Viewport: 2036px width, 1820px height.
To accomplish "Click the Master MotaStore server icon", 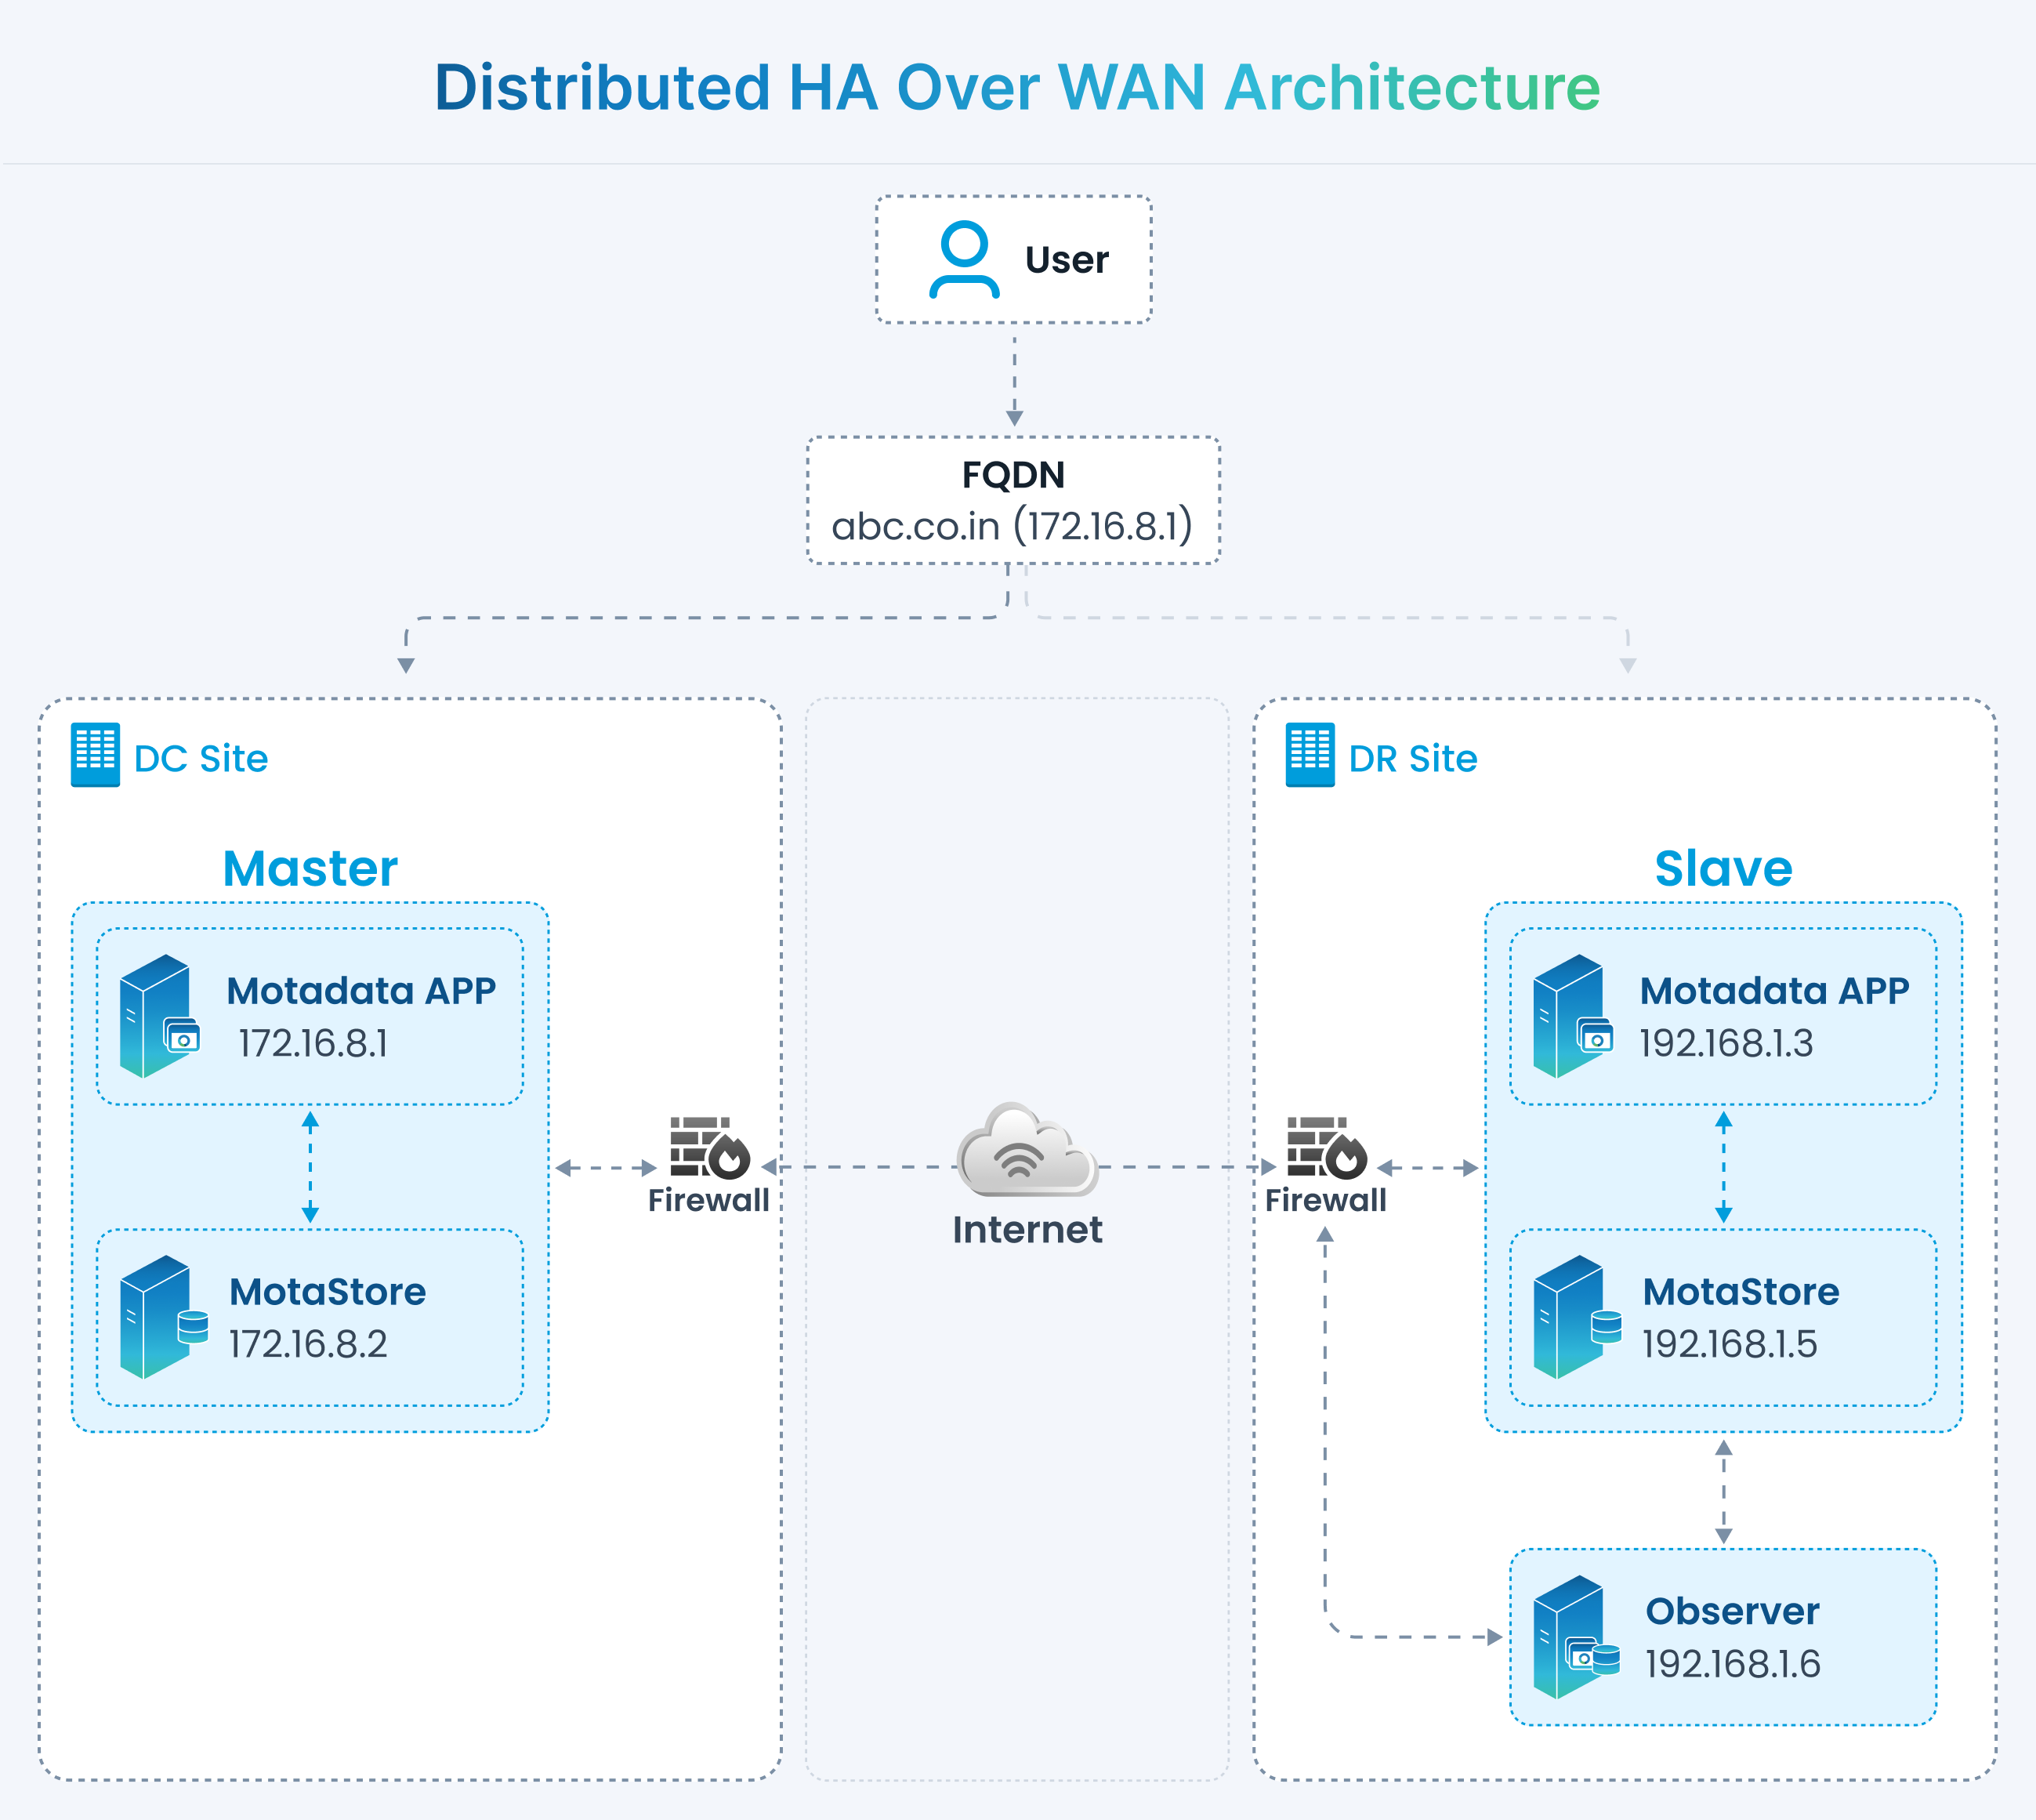I will click(x=162, y=1317).
